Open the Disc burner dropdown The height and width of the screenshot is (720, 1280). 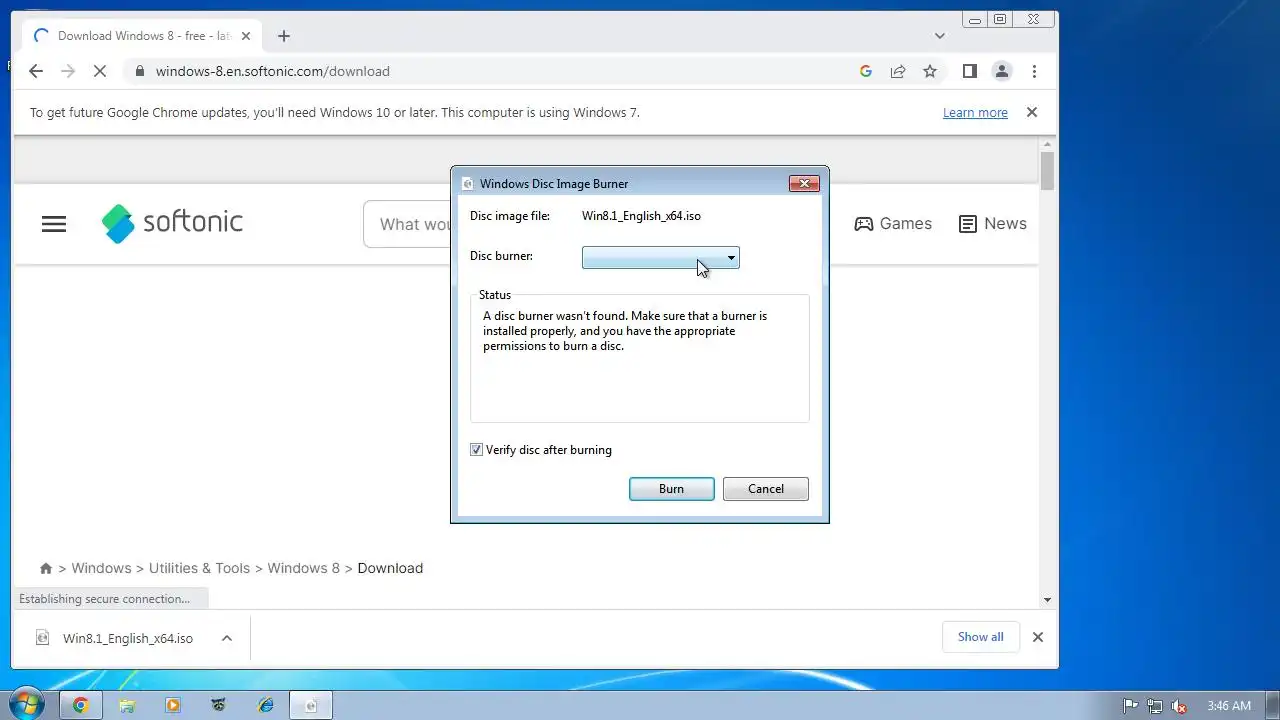tap(660, 258)
